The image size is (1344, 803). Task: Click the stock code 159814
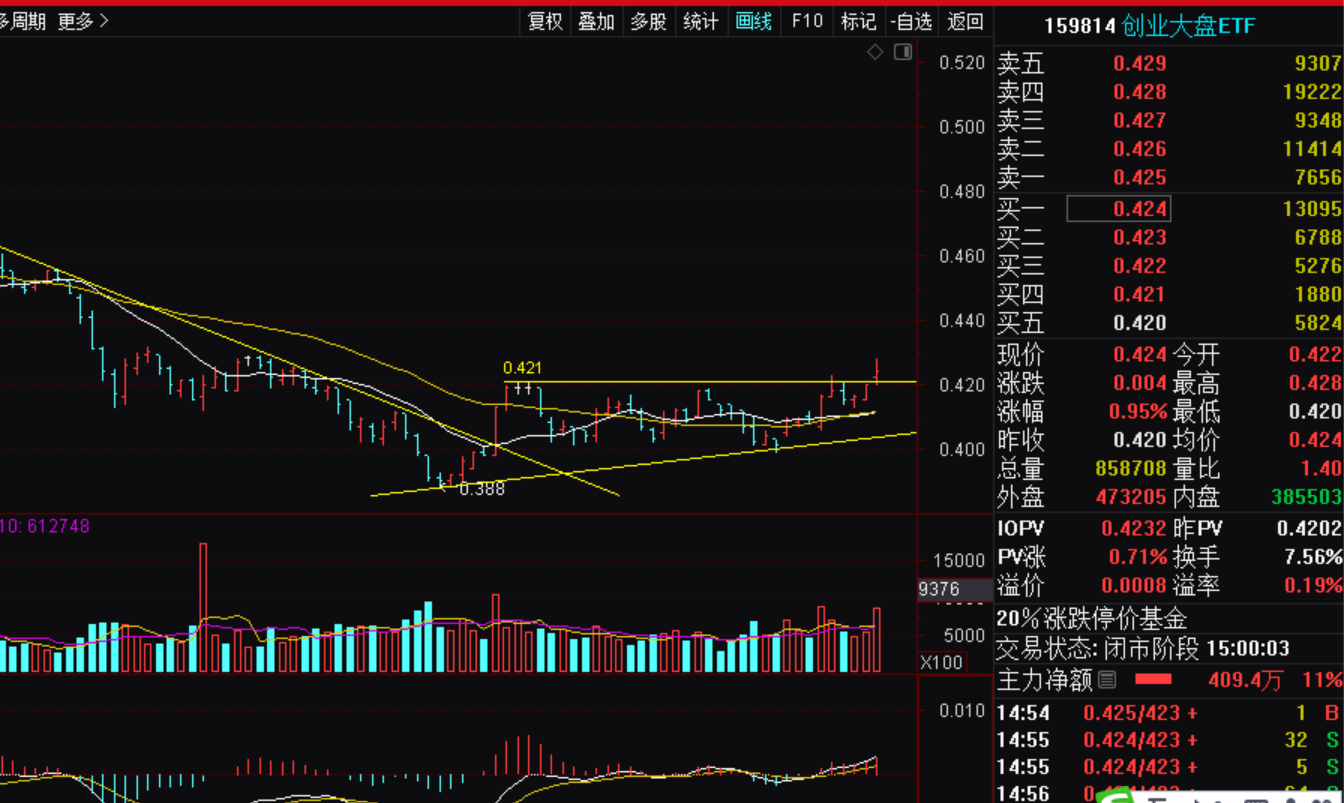1080,26
